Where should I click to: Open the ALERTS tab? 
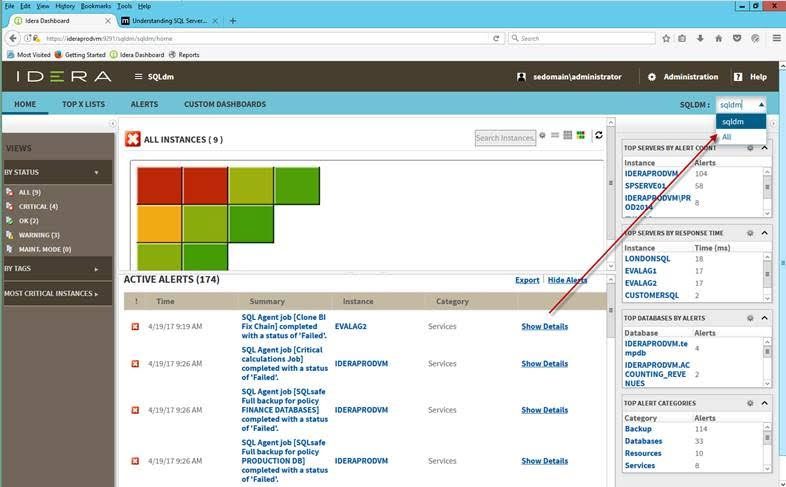coord(144,104)
